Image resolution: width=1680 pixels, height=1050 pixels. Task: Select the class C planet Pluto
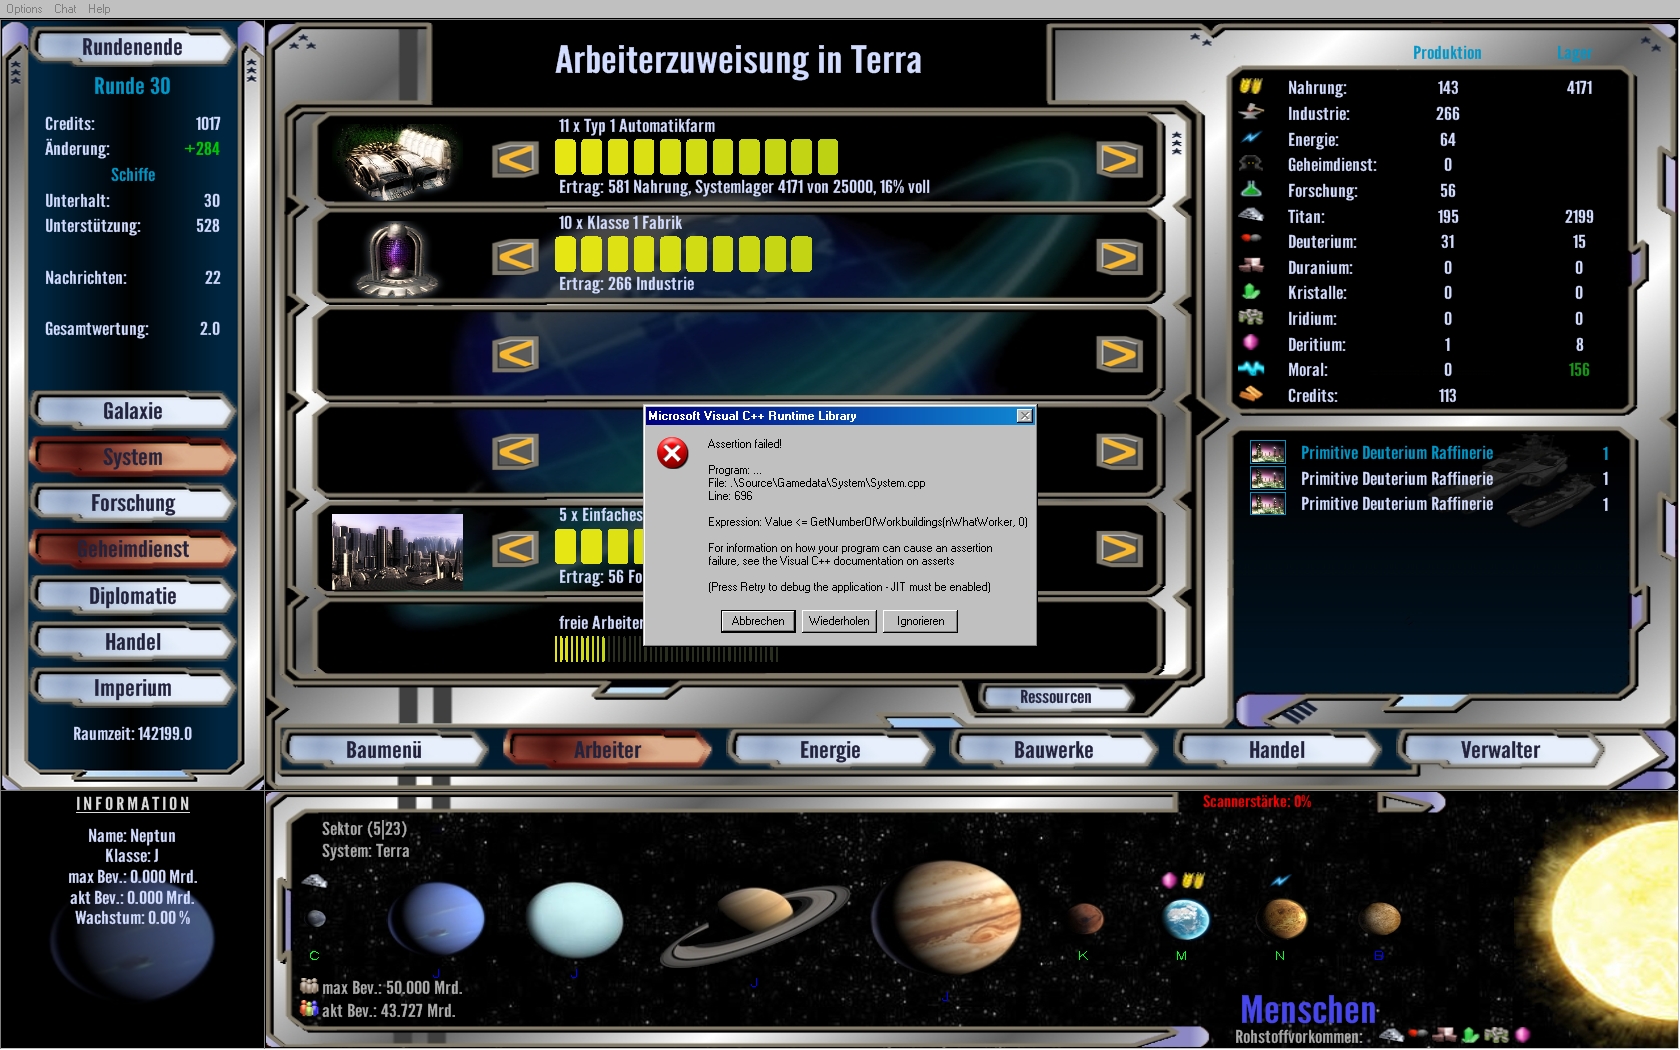point(316,918)
